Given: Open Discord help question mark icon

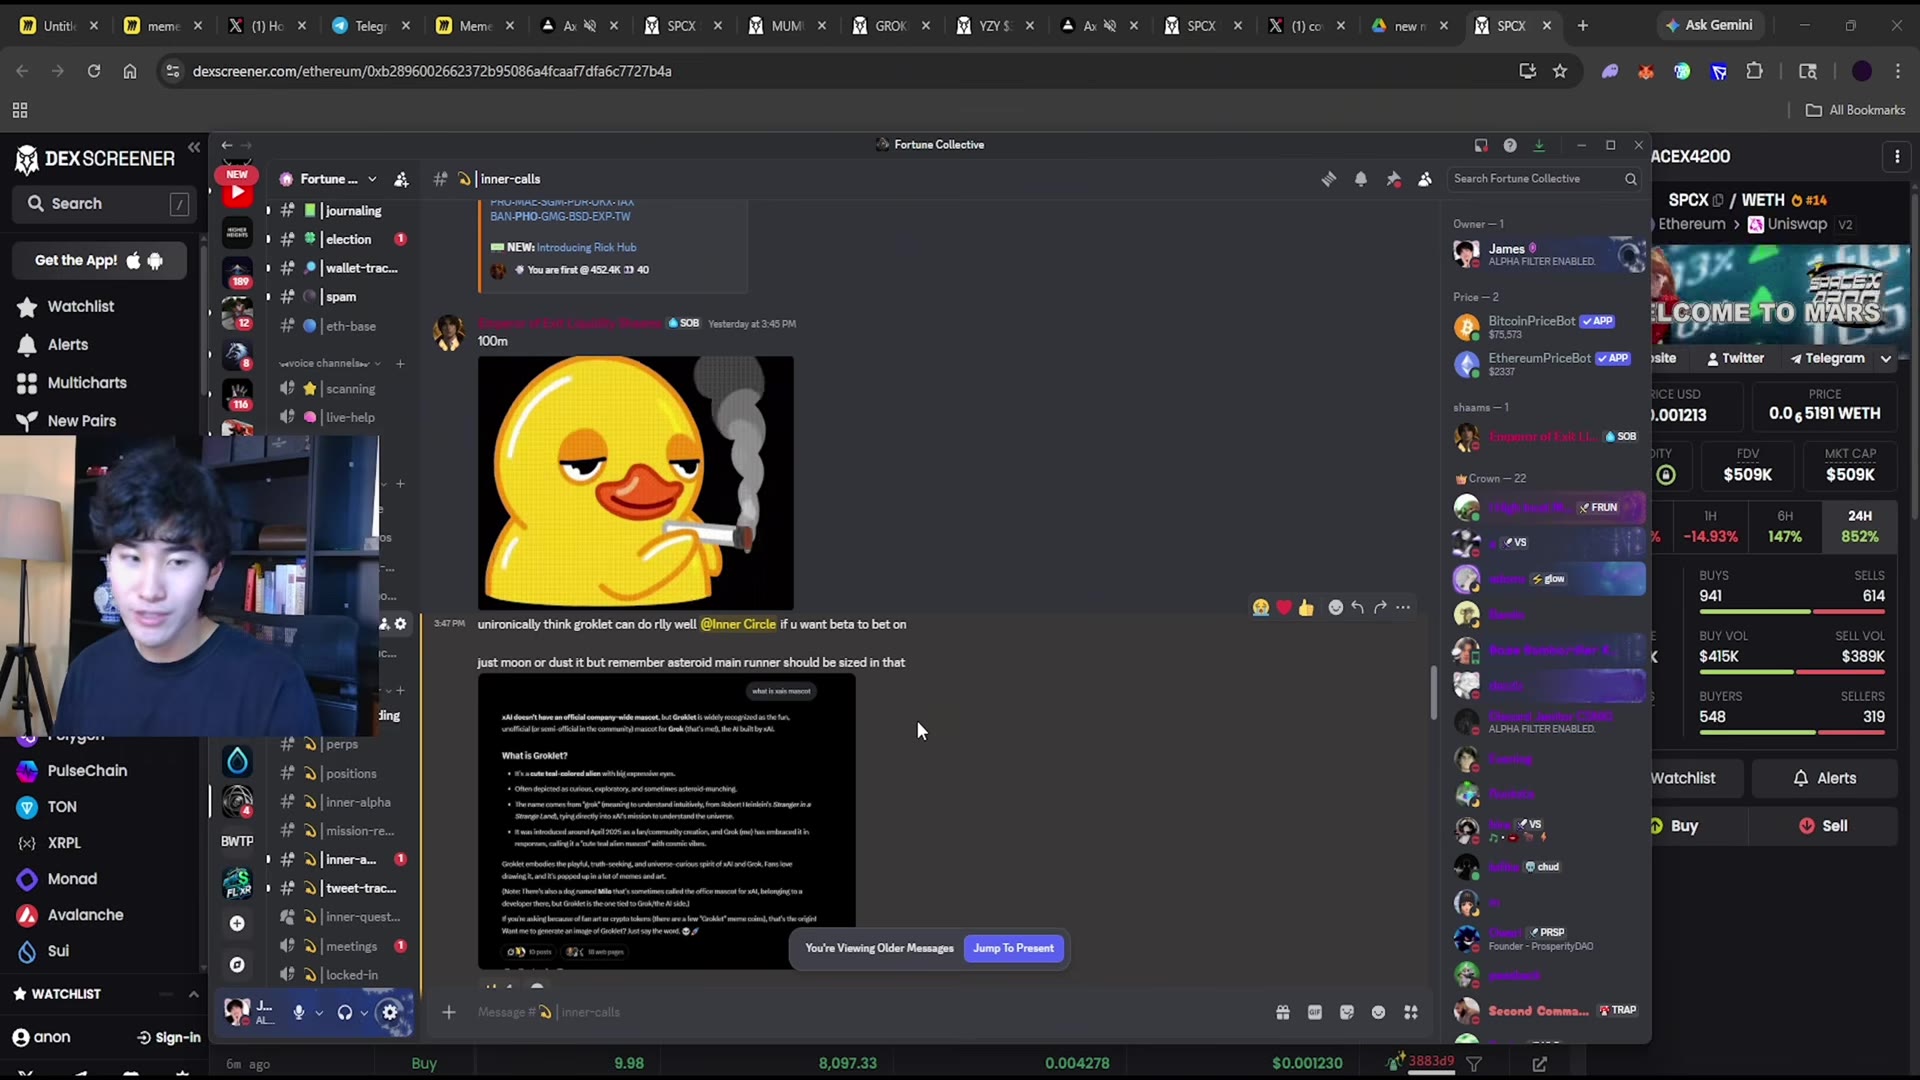Looking at the screenshot, I should point(1510,145).
